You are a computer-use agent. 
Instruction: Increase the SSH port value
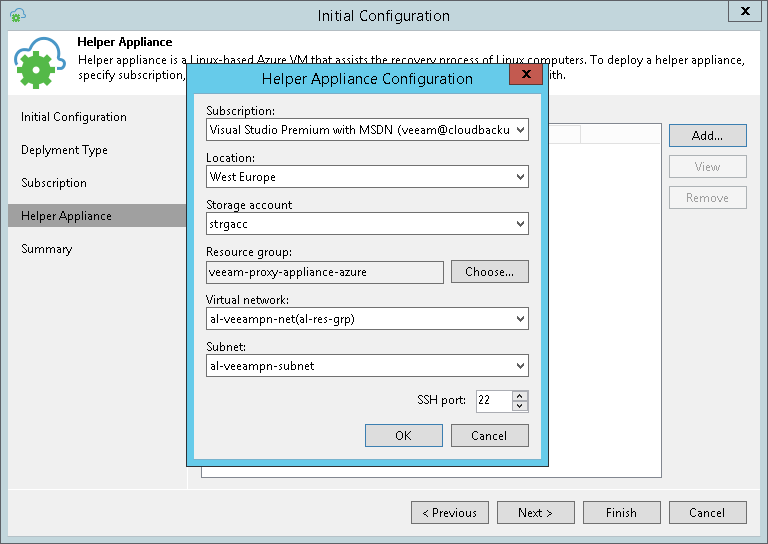point(519,396)
